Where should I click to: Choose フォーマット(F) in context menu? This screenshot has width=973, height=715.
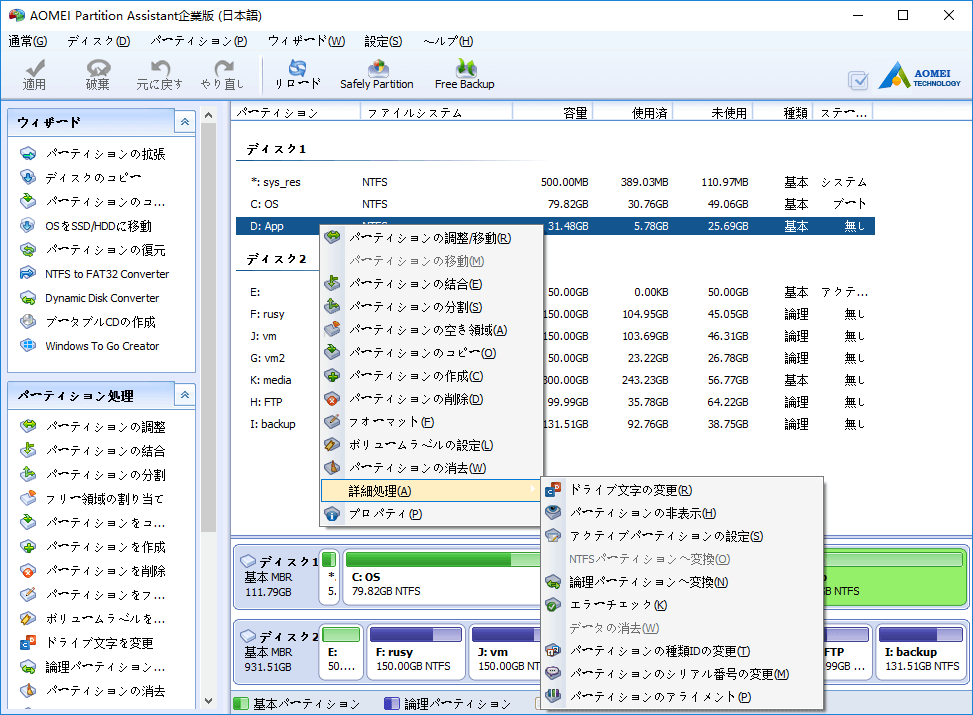(x=431, y=422)
